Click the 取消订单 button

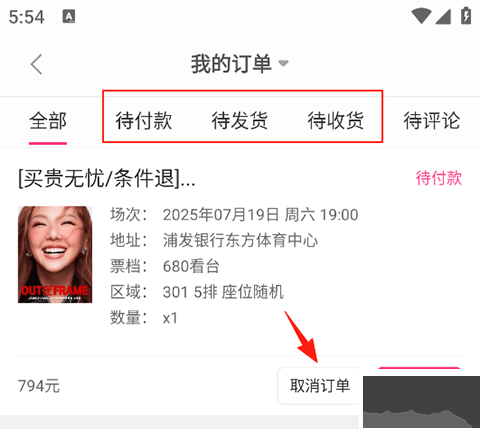coord(319,386)
